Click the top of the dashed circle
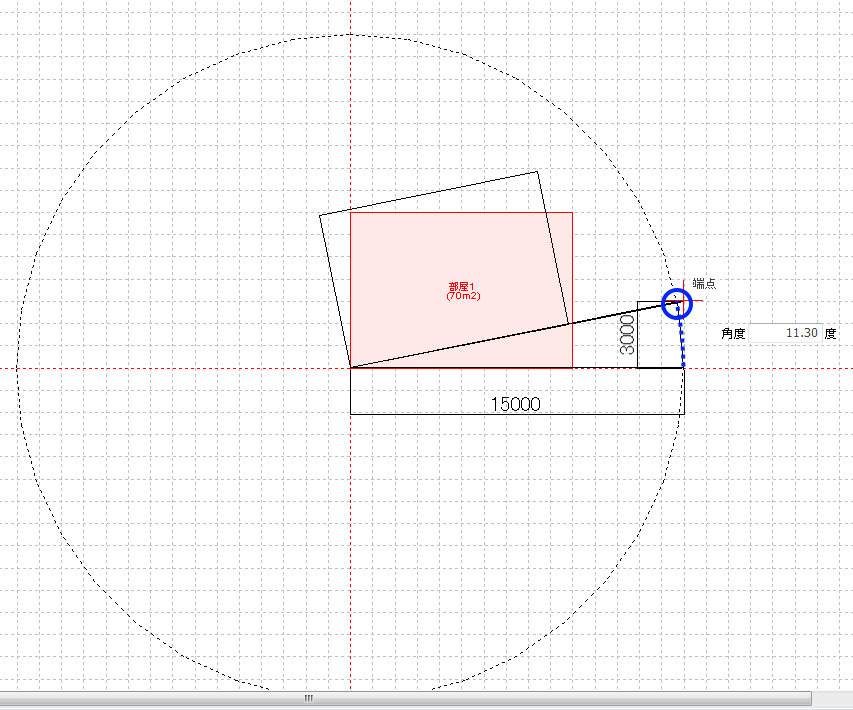This screenshot has width=853, height=710. click(x=350, y=35)
